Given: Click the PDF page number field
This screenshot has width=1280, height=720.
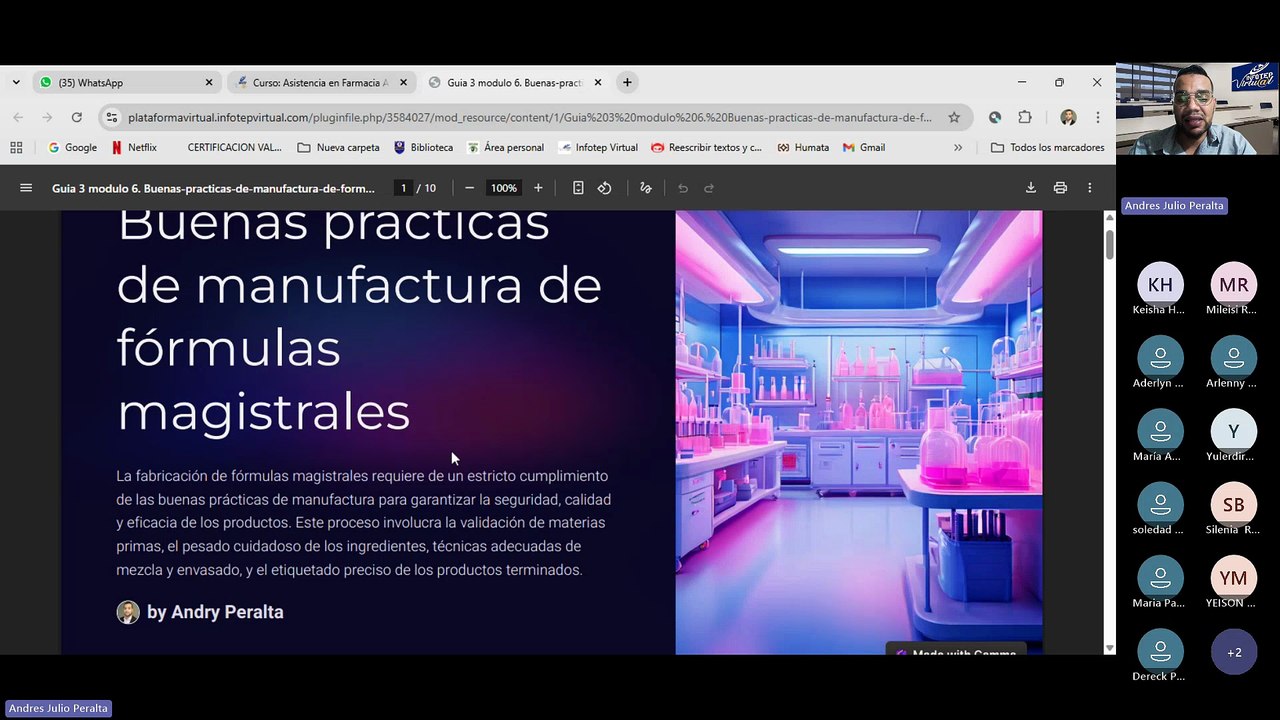Looking at the screenshot, I should pyautogui.click(x=403, y=188).
